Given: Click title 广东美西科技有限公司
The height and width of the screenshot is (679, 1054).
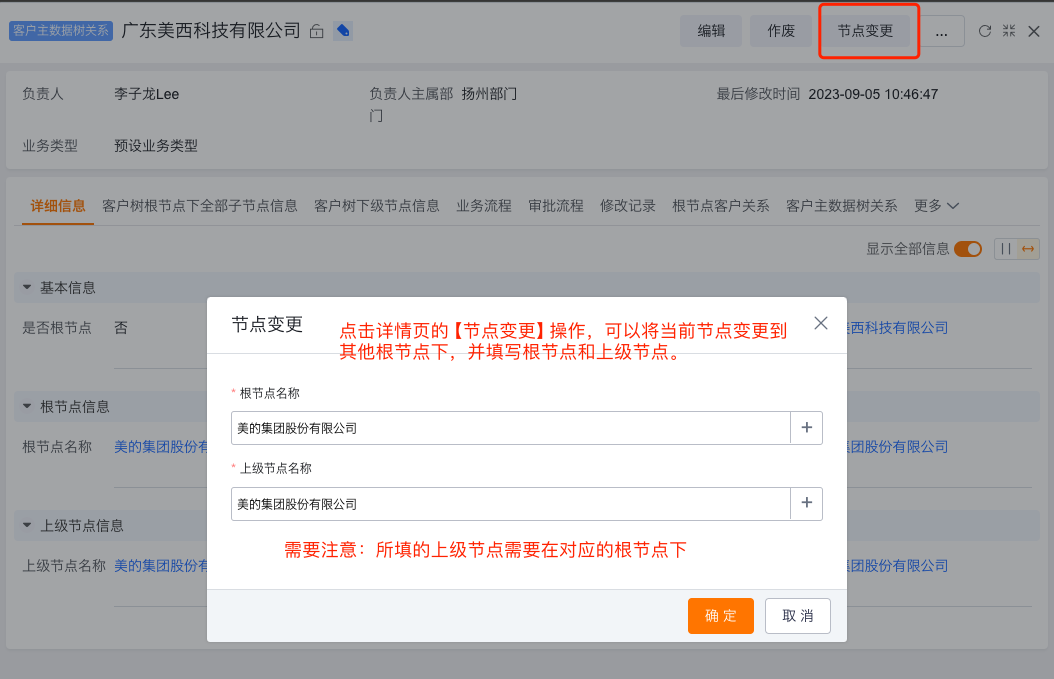Looking at the screenshot, I should click(211, 31).
